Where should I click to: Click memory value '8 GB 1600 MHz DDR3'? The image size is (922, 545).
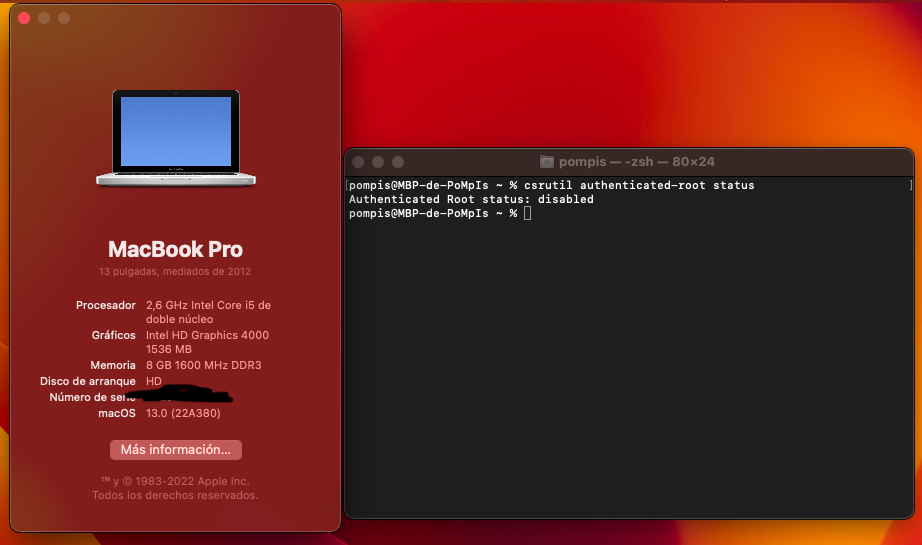[203, 365]
